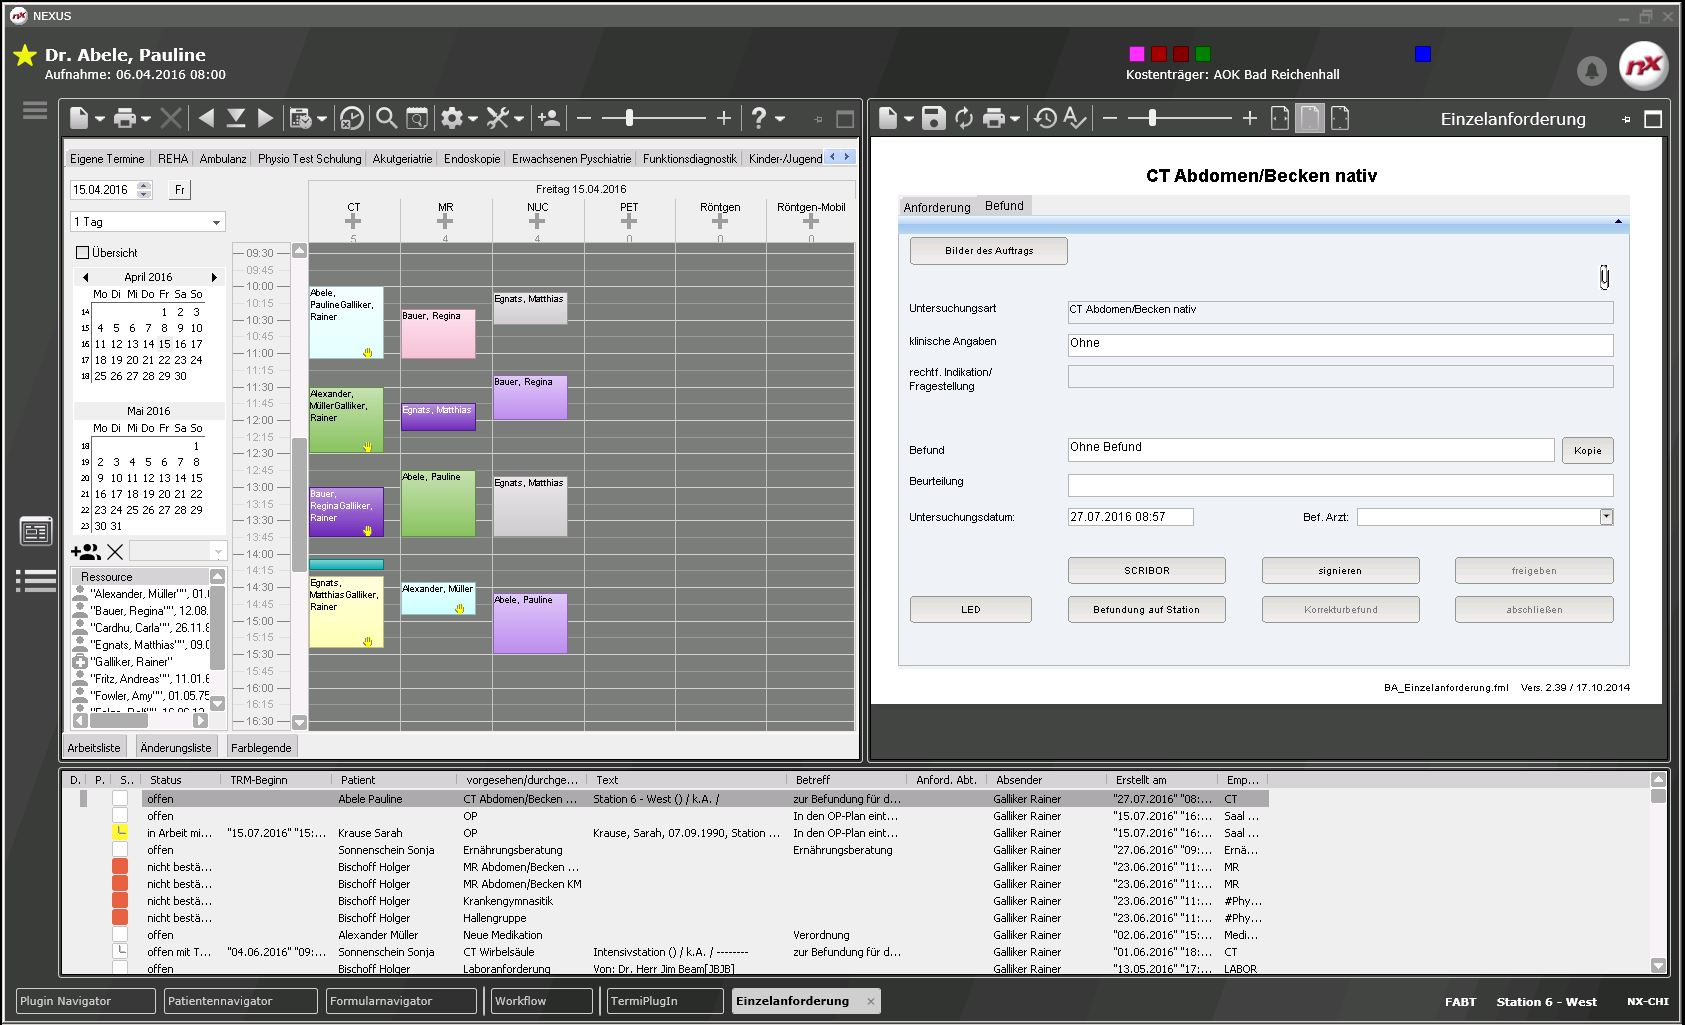Expand the help question mark dropdown arrow
Screen dimensions: 1685x1025
click(780, 119)
